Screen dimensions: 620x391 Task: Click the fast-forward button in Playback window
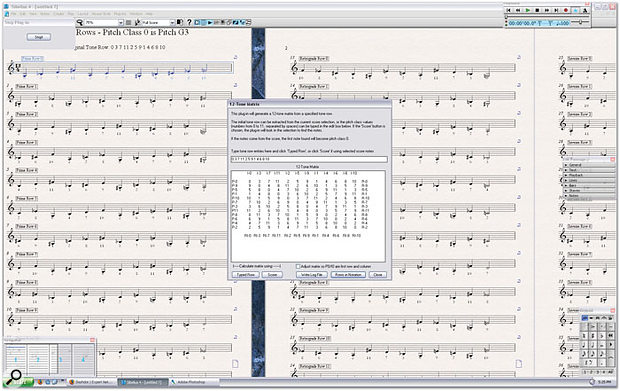(547, 10)
